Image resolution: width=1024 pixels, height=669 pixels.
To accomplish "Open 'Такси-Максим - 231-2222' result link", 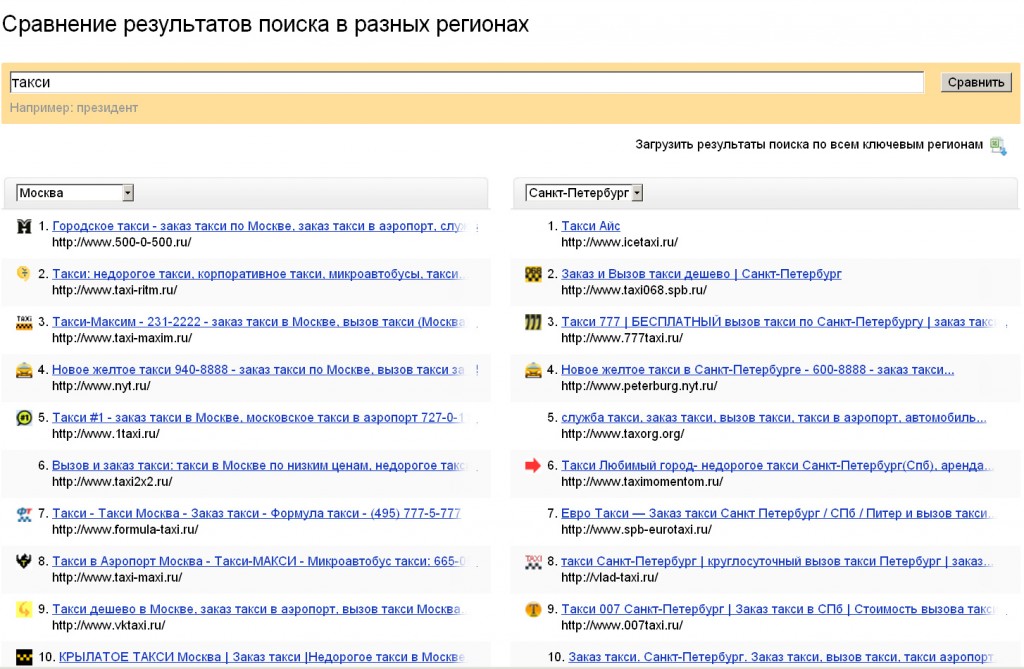I will pyautogui.click(x=259, y=321).
